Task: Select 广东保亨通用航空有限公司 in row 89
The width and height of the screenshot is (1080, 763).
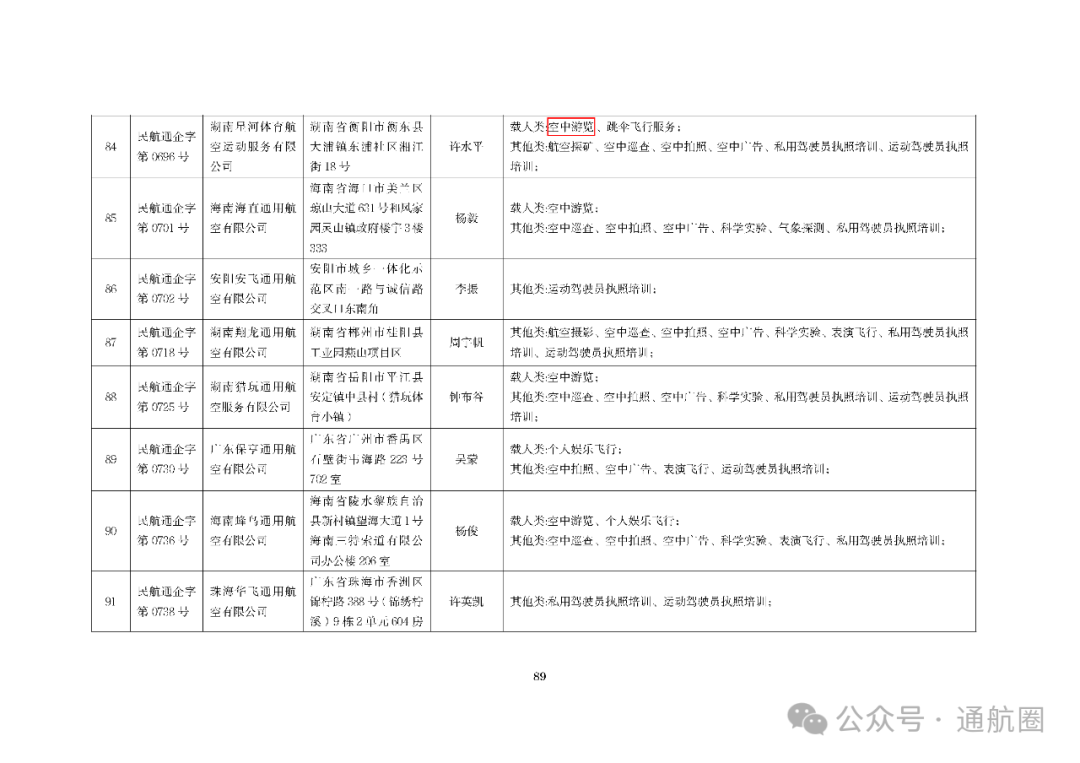Action: tap(251, 462)
